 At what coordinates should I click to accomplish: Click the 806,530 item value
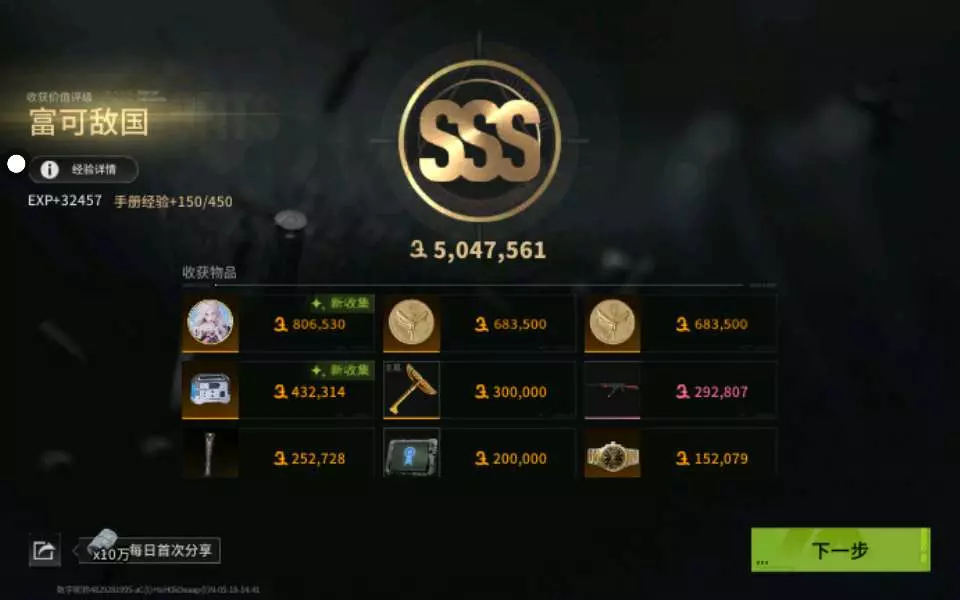click(x=310, y=324)
